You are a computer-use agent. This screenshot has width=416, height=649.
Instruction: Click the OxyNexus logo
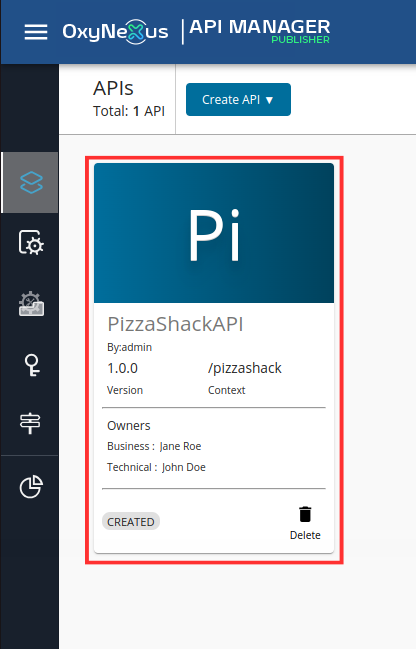tap(115, 31)
